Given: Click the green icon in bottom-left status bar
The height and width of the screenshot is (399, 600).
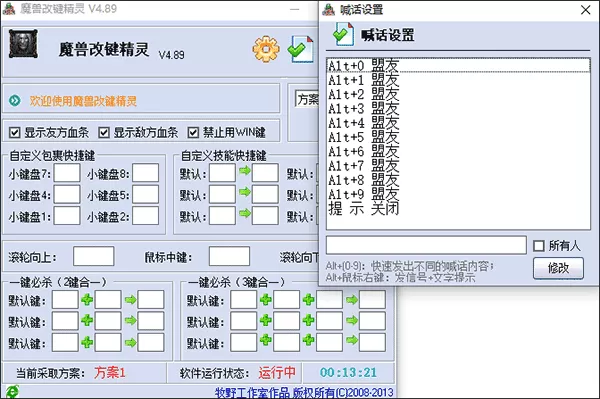Looking at the screenshot, I should 12,392.
